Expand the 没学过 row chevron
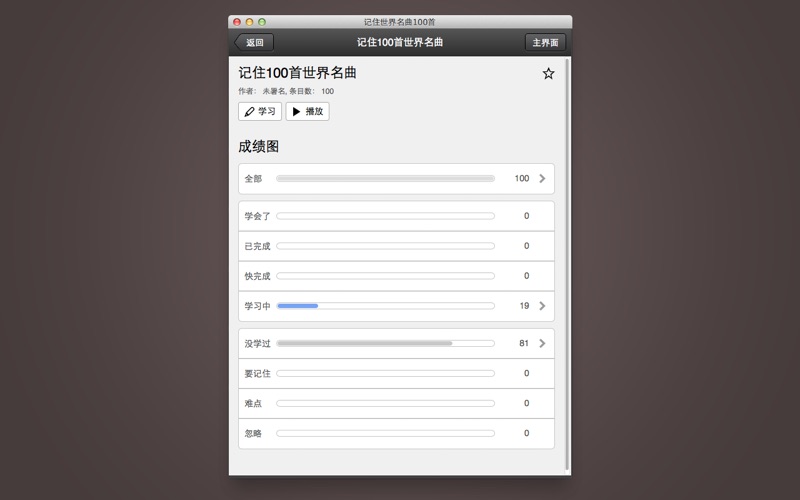This screenshot has width=800, height=500. pos(542,343)
